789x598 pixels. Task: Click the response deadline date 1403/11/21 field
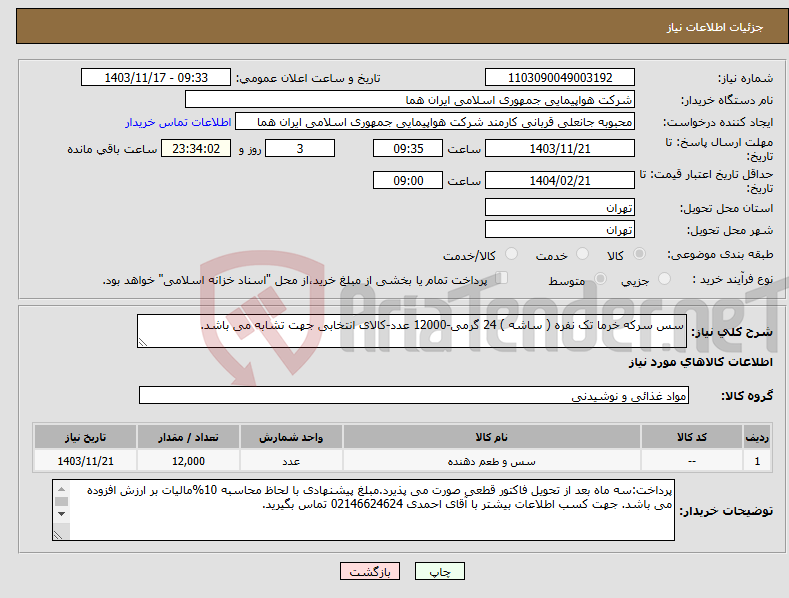[x=560, y=148]
